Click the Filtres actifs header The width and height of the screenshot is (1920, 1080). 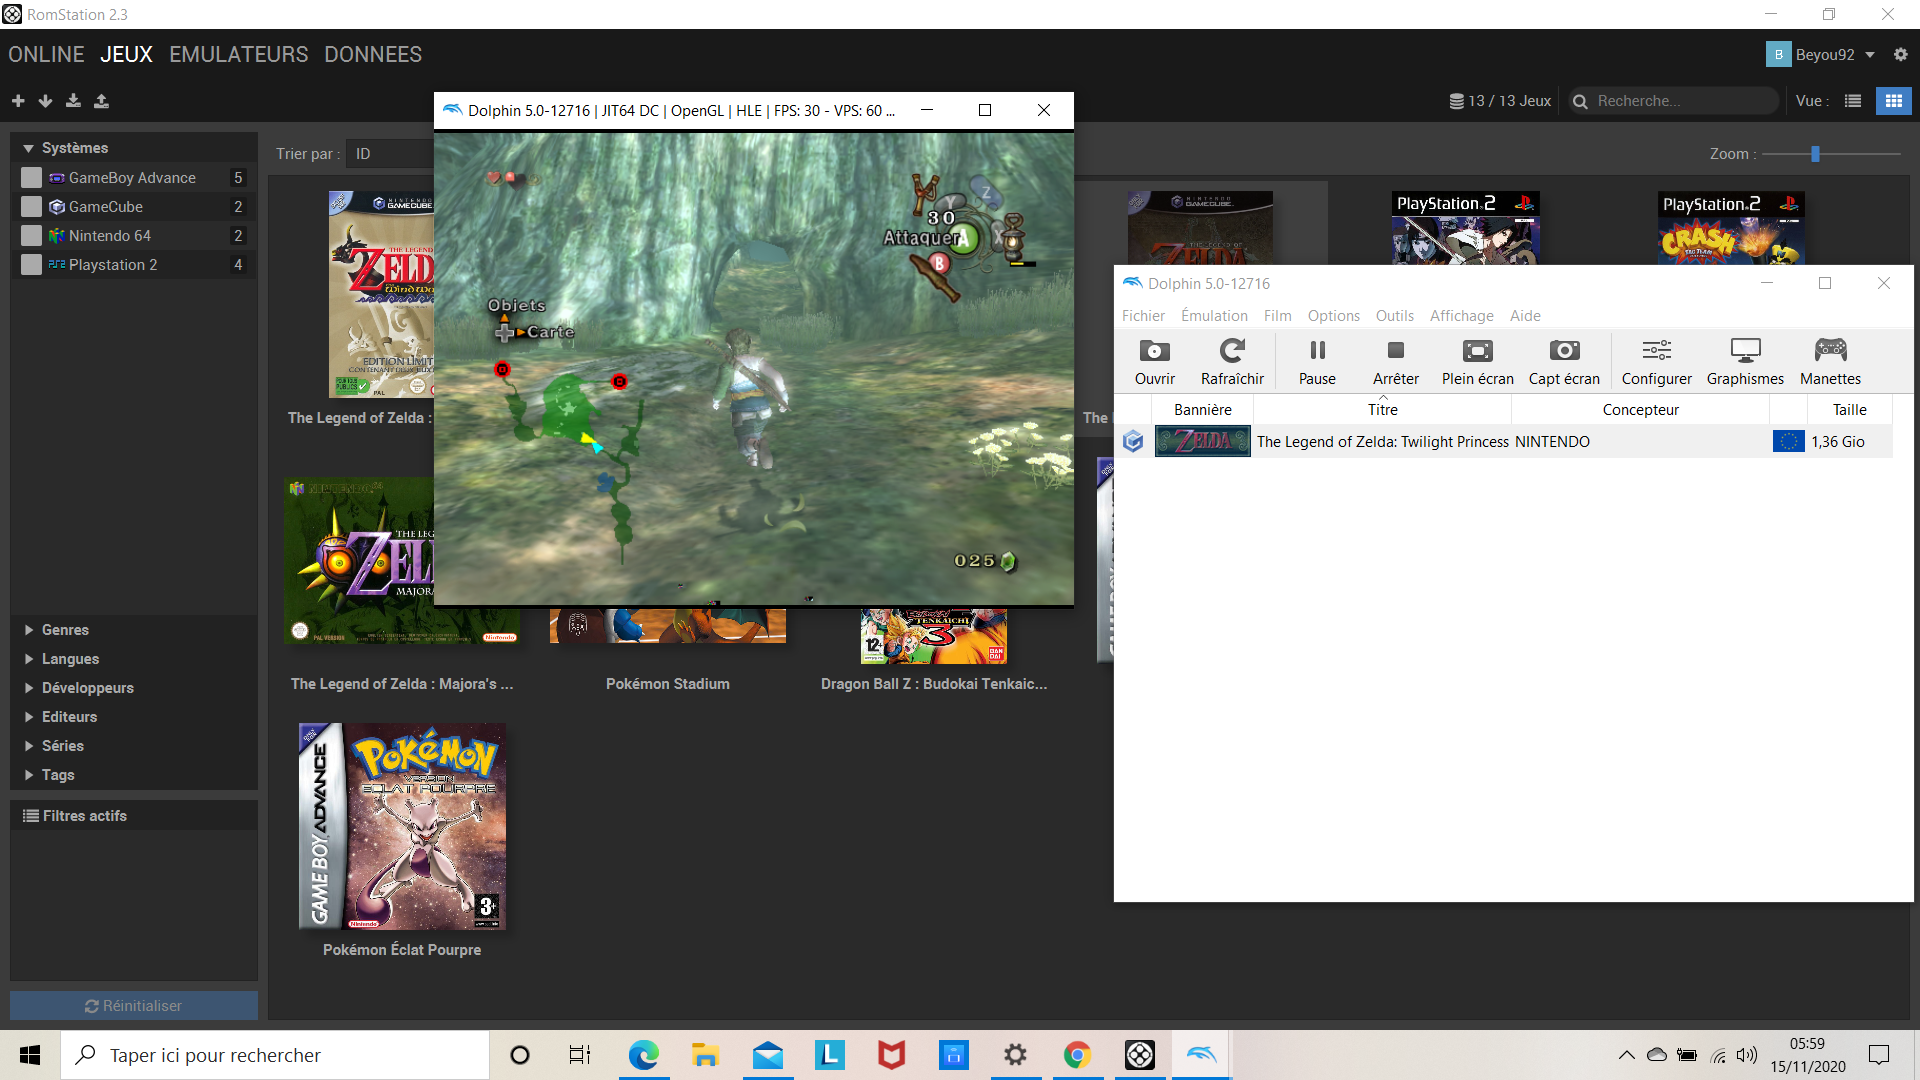134,816
